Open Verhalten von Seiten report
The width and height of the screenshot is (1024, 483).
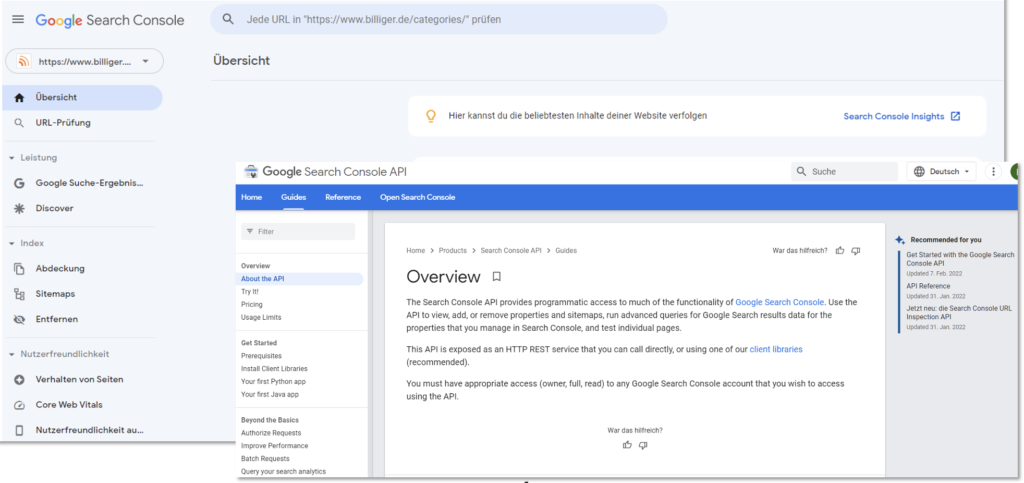click(x=82, y=379)
